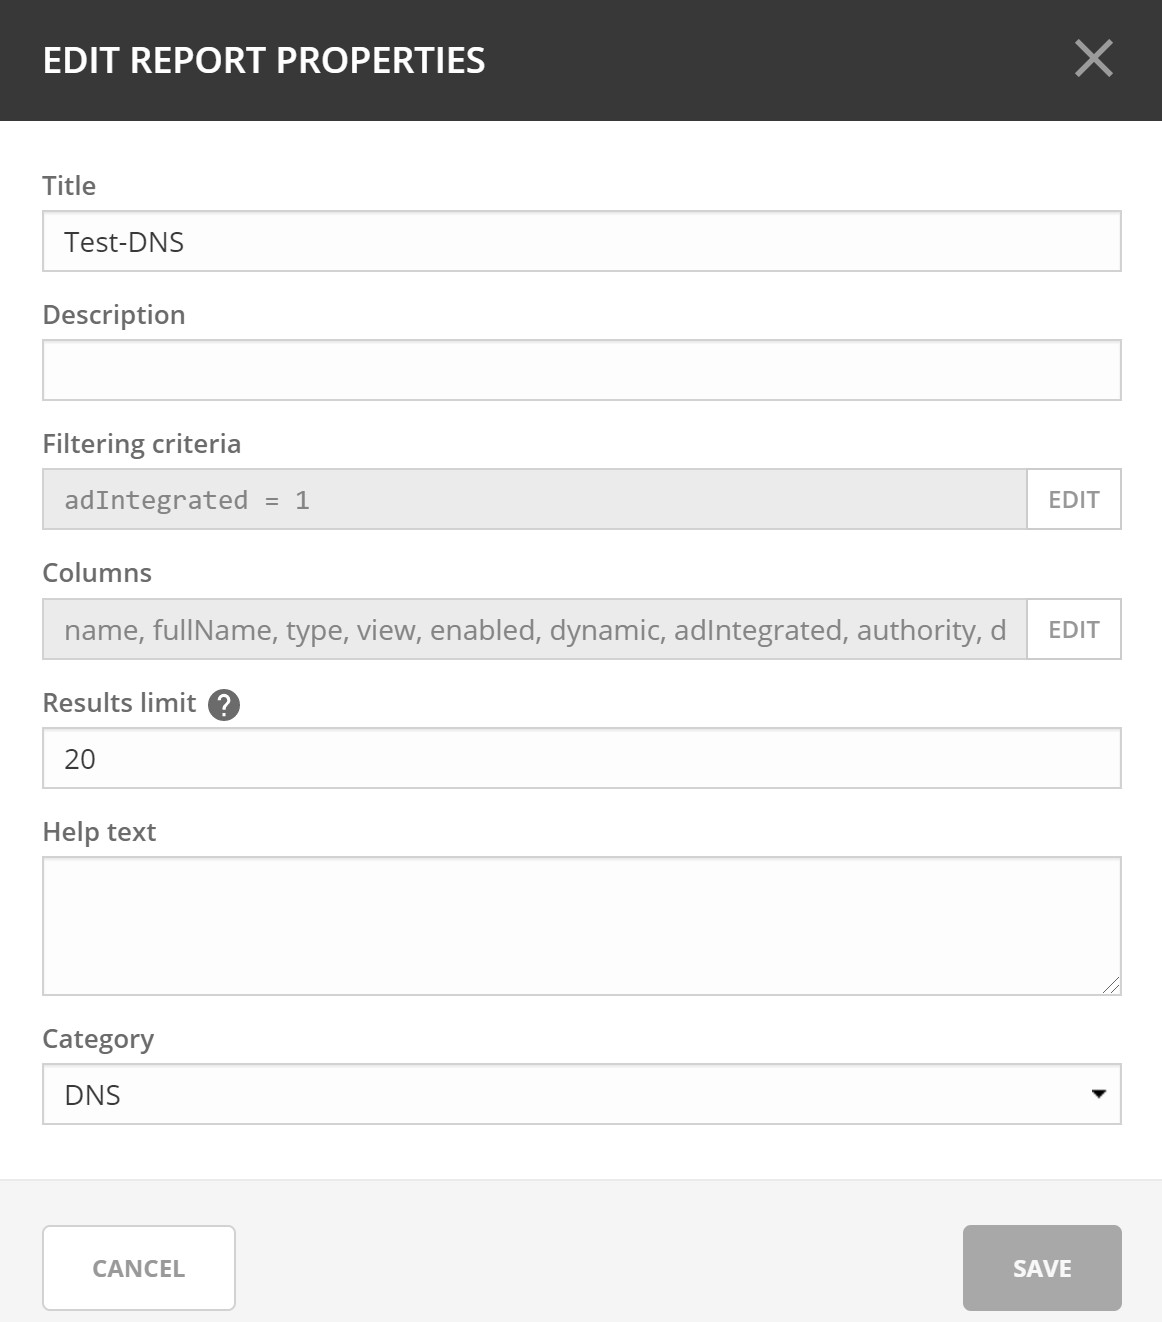
Task: Click the adIntegrated = 1 filter field
Action: (534, 500)
